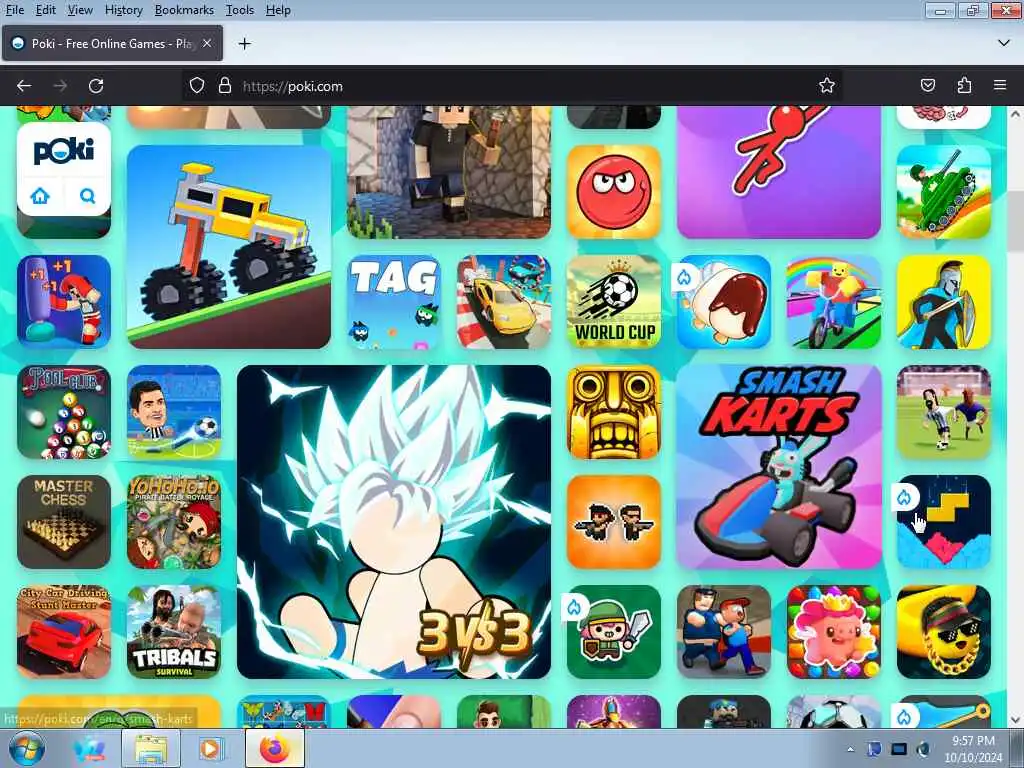This screenshot has height=768, width=1024.
Task: Open the Pool Club billiards game
Action: point(64,411)
